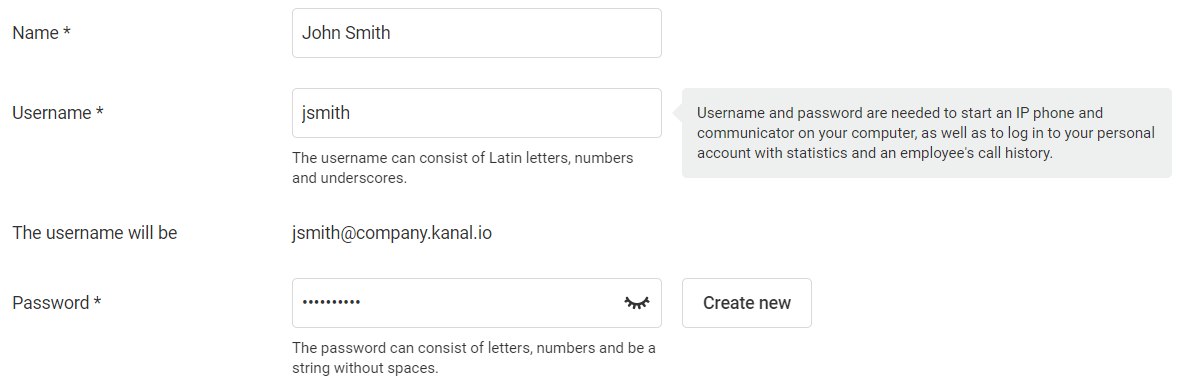Click the Name field label
Viewport: 1201px width, 385px height.
41,33
